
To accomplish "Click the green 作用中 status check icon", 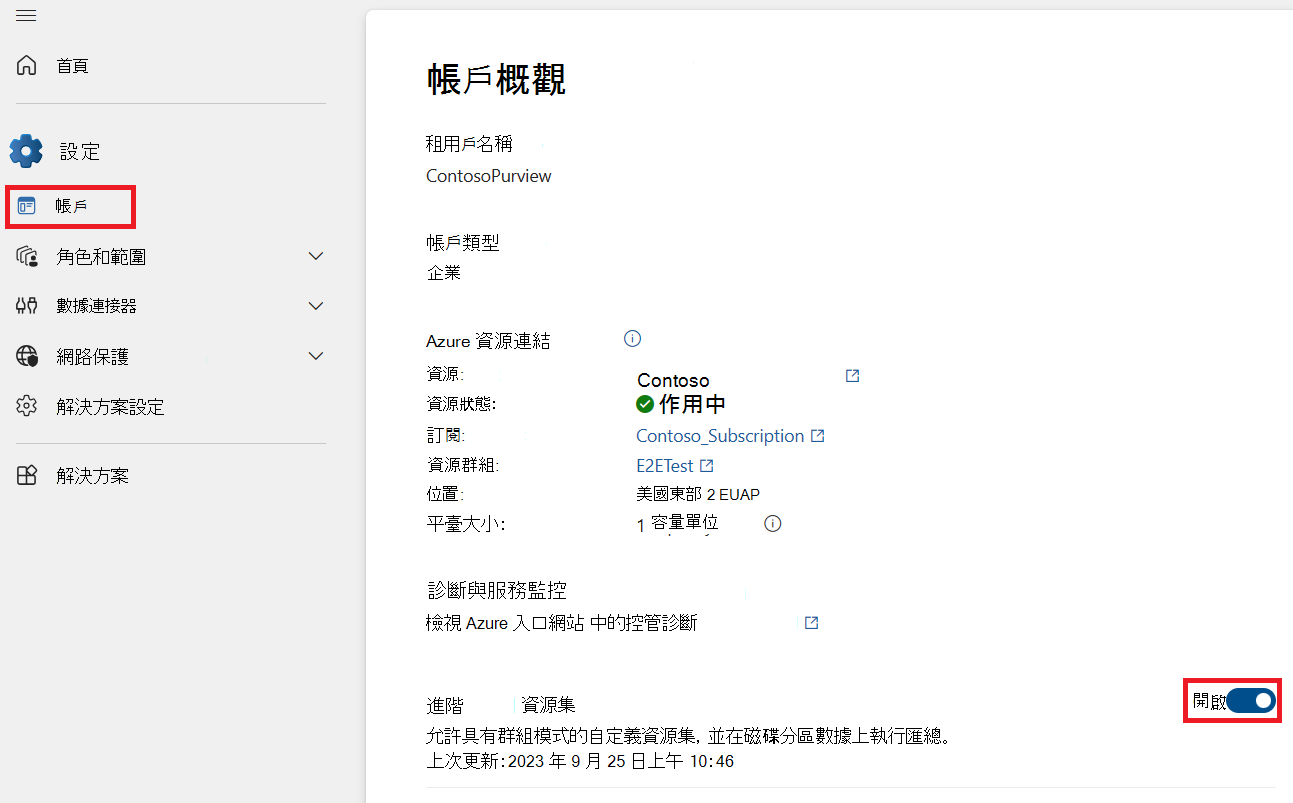I will pos(645,404).
